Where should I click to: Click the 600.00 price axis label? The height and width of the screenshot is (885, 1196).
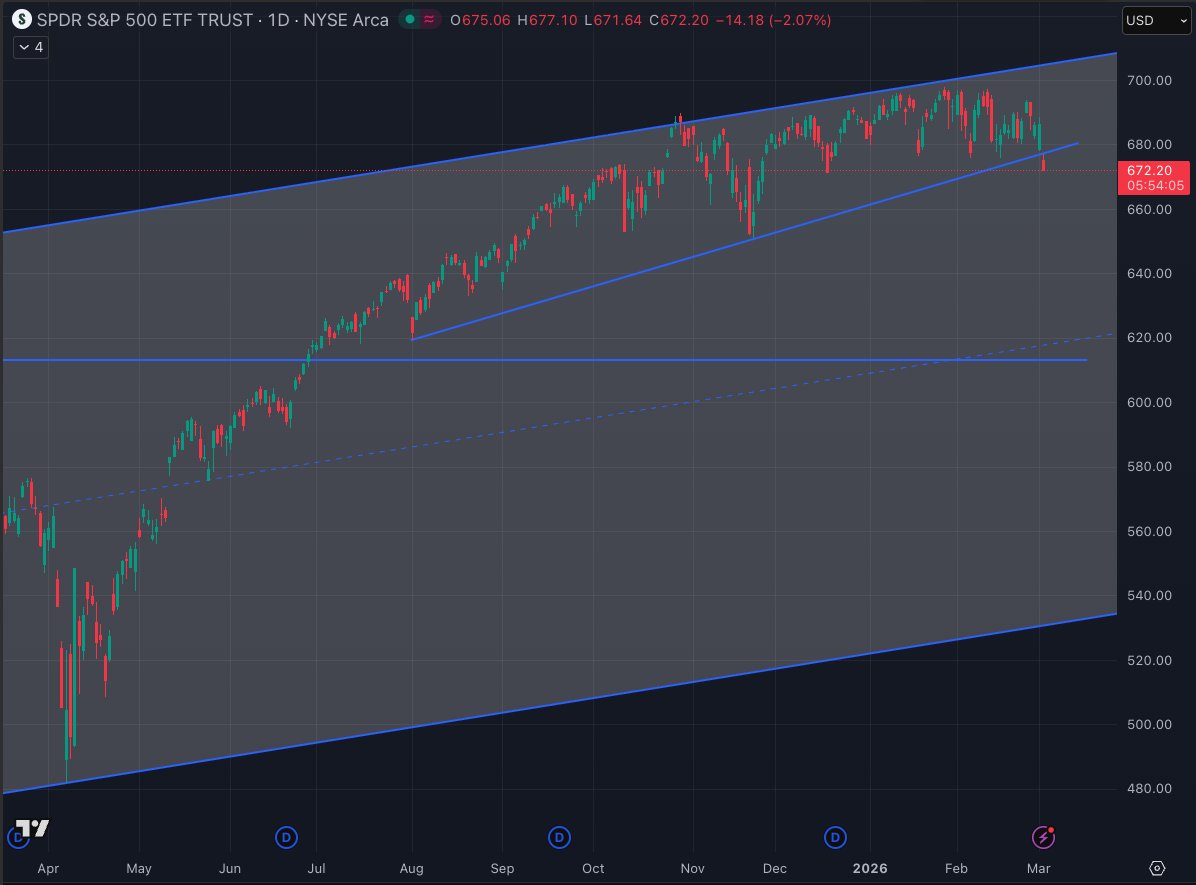coord(1149,402)
